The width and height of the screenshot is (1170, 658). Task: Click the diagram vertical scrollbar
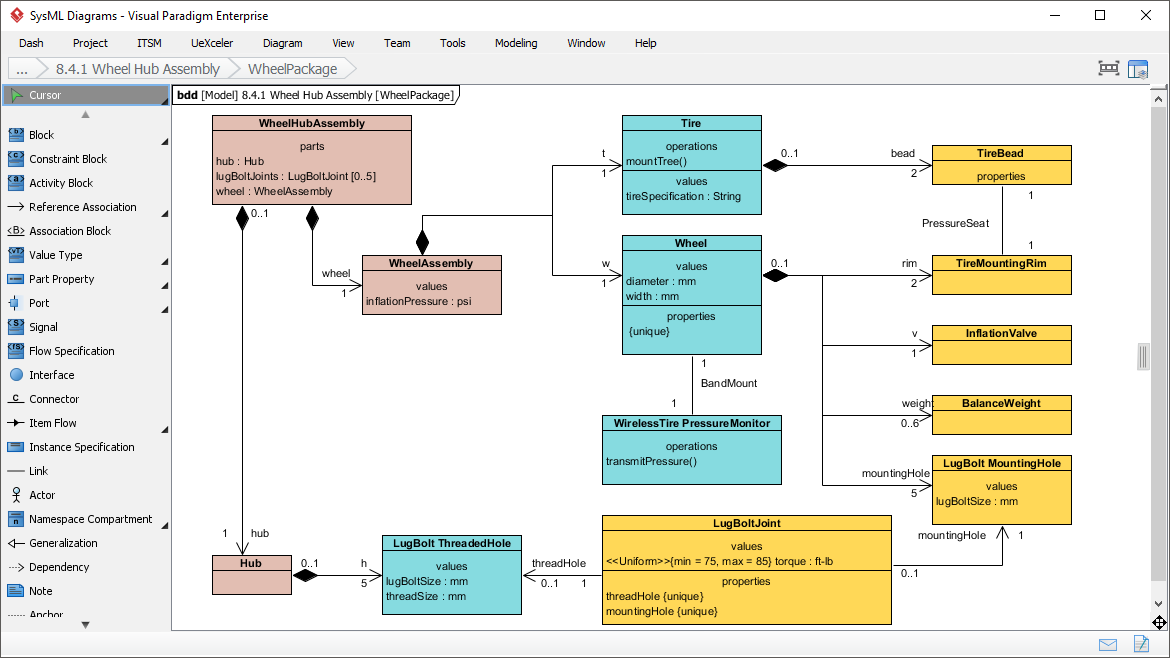[1143, 355]
